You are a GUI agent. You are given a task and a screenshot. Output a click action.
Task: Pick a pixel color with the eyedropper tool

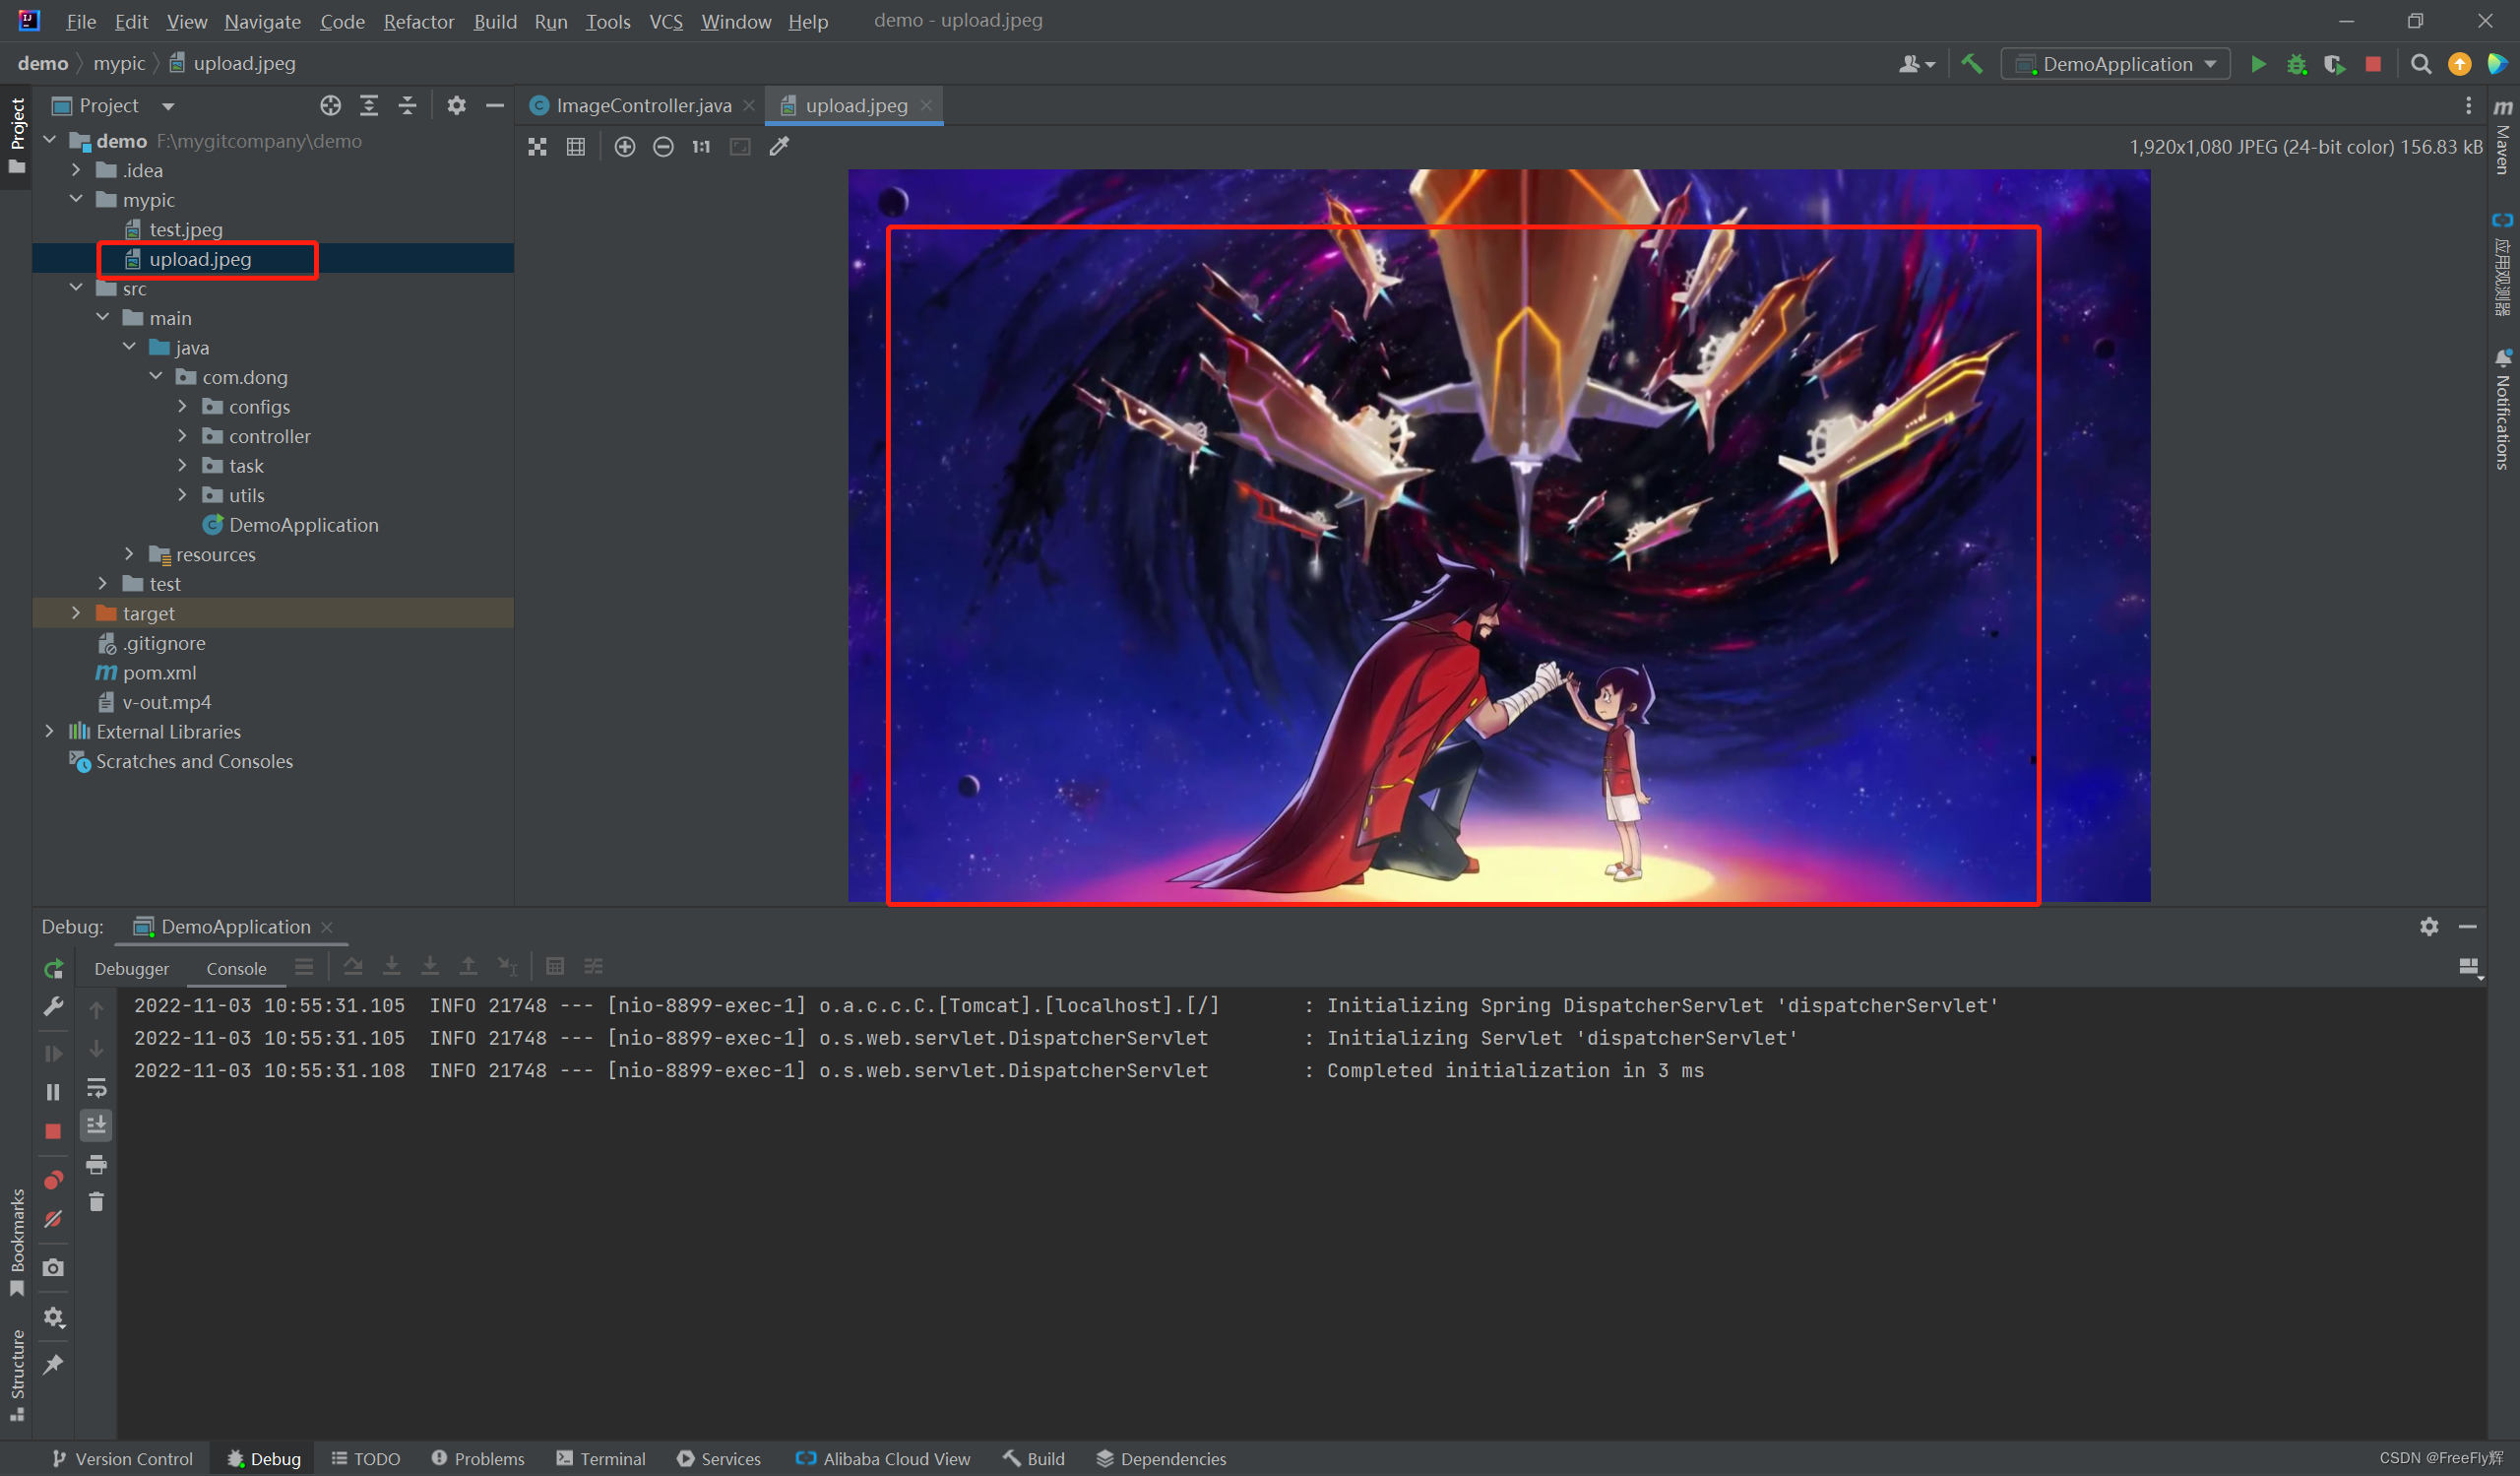point(779,146)
